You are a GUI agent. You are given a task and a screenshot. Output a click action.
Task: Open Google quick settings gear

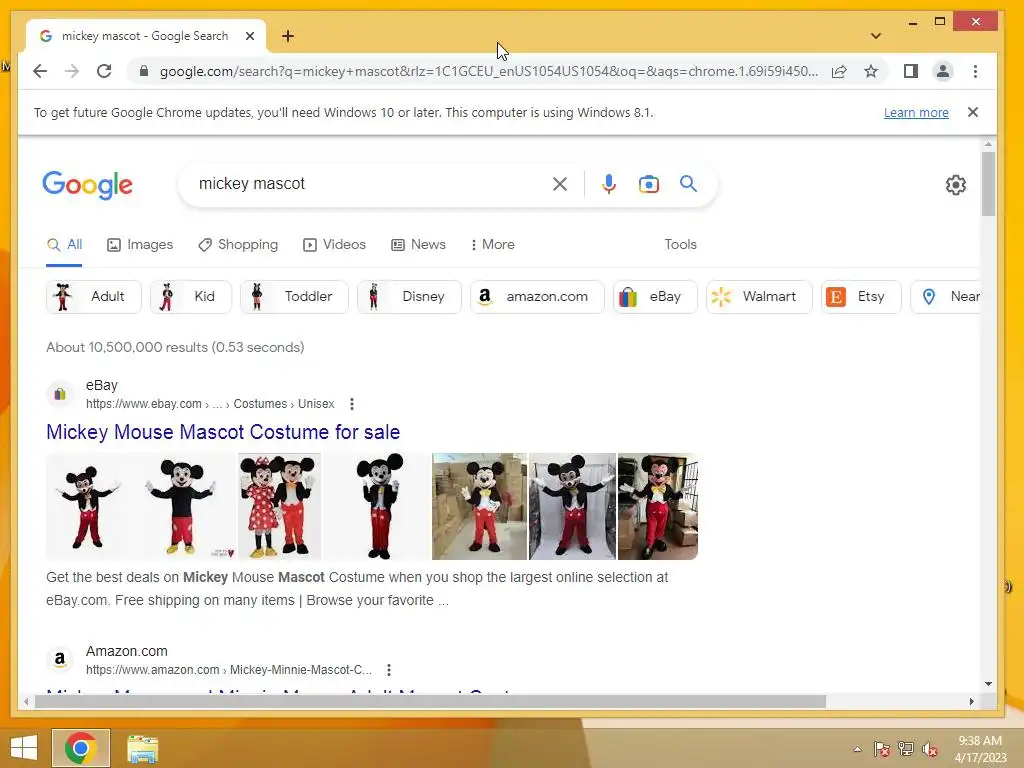(x=955, y=185)
